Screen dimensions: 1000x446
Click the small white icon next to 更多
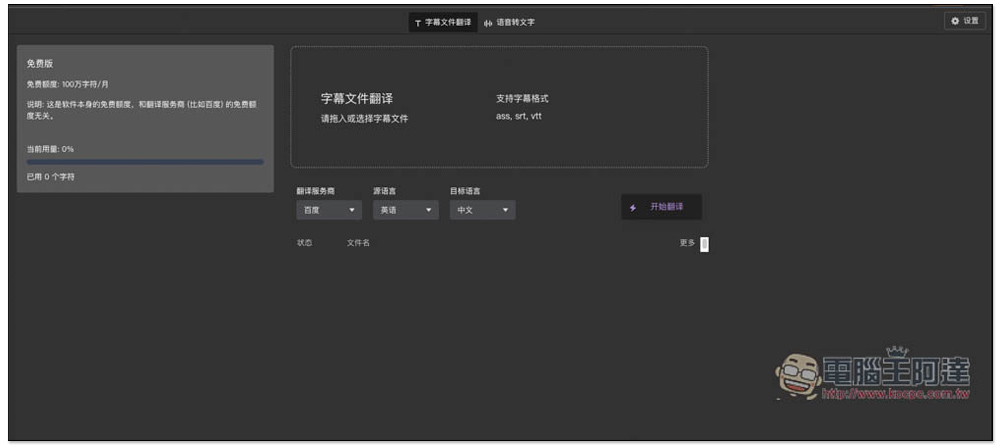[x=704, y=243]
